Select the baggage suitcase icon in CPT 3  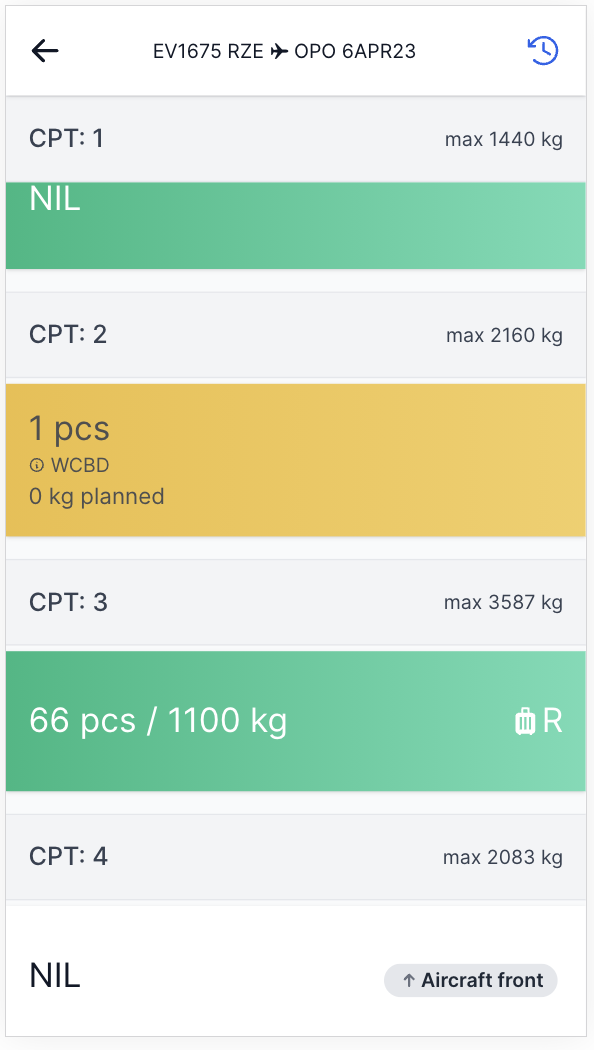click(524, 720)
